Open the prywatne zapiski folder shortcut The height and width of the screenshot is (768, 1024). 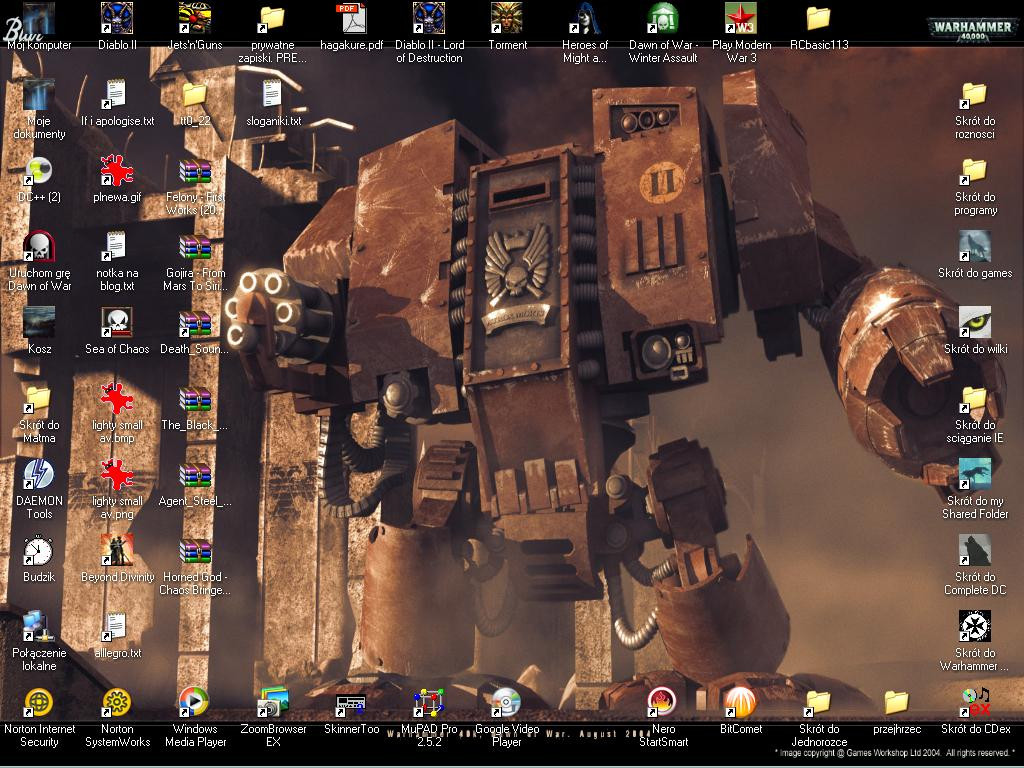273,18
